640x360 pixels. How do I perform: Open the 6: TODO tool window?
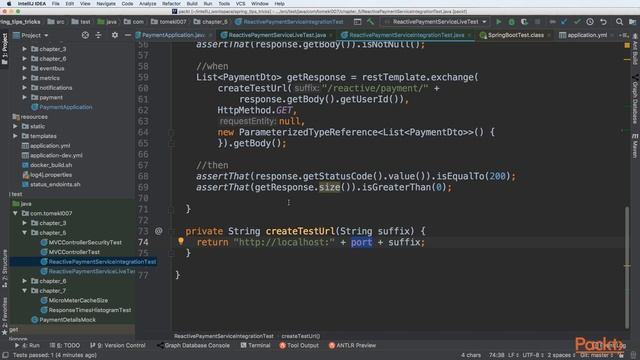(65, 345)
